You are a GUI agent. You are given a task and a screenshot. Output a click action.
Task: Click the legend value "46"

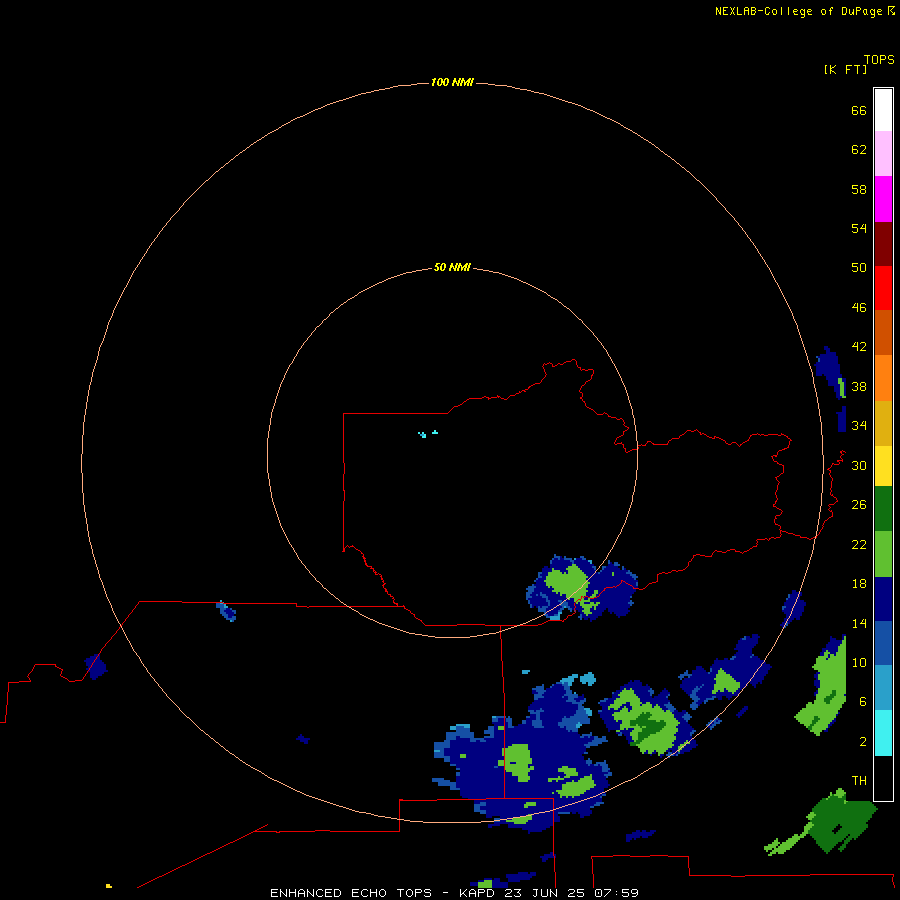[x=859, y=308]
